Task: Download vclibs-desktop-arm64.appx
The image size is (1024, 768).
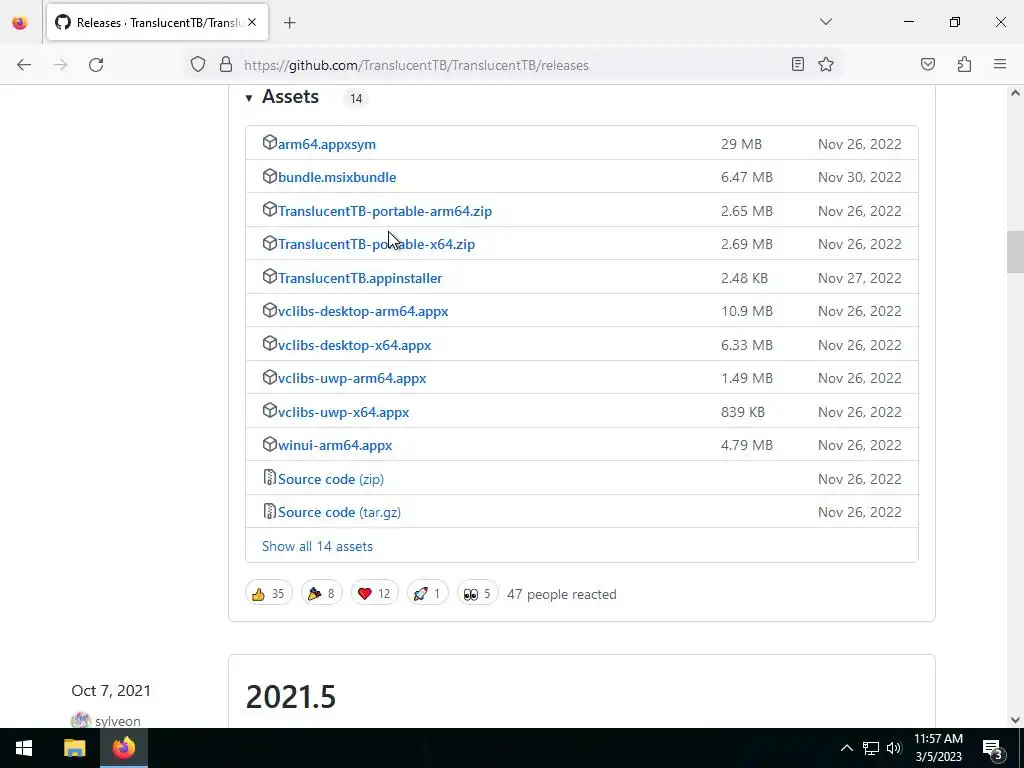Action: [x=363, y=312]
